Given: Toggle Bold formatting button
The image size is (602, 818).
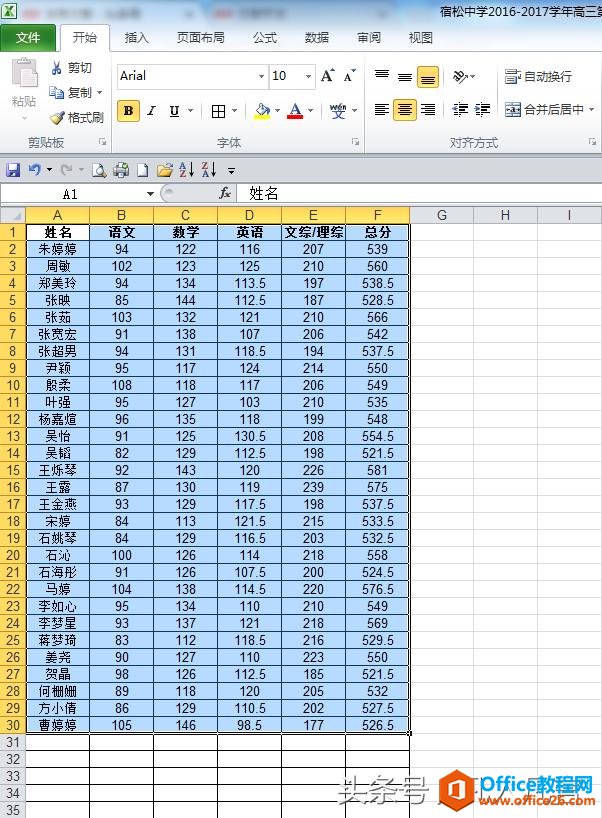Looking at the screenshot, I should [x=128, y=111].
